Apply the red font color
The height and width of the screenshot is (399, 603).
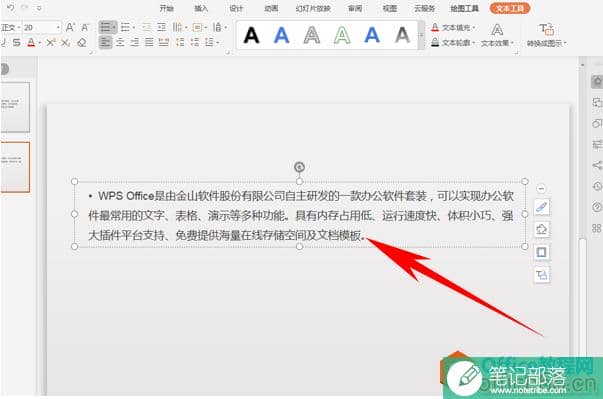(32, 43)
